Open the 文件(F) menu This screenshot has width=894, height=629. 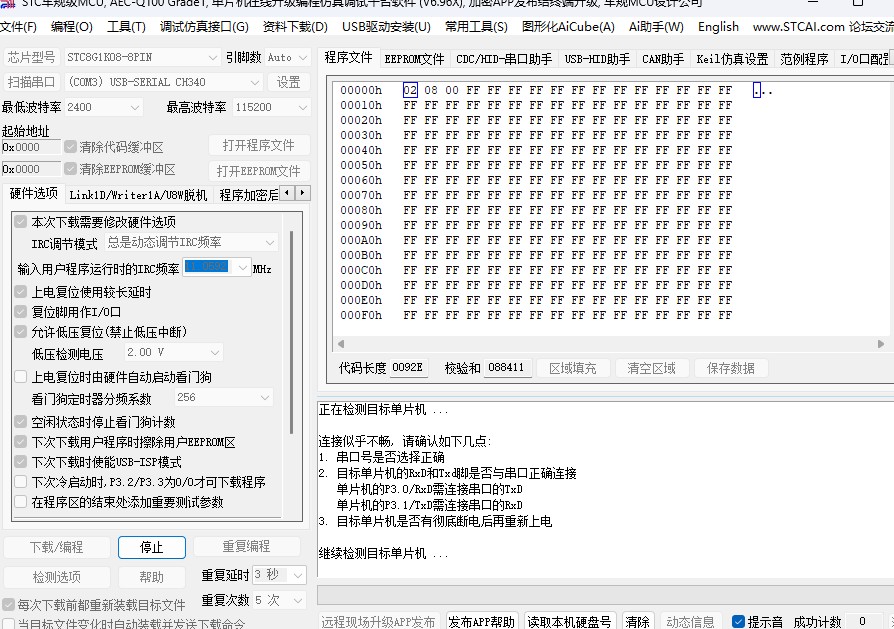click(x=18, y=26)
